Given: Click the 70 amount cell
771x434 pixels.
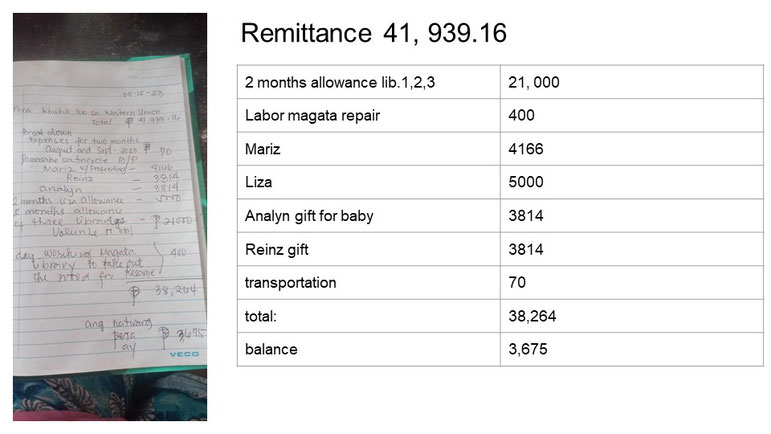Looking at the screenshot, I should [632, 283].
